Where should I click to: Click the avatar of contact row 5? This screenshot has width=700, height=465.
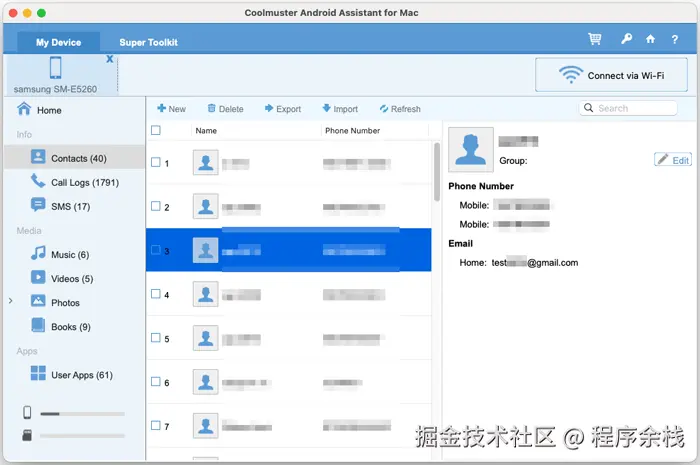click(x=205, y=338)
